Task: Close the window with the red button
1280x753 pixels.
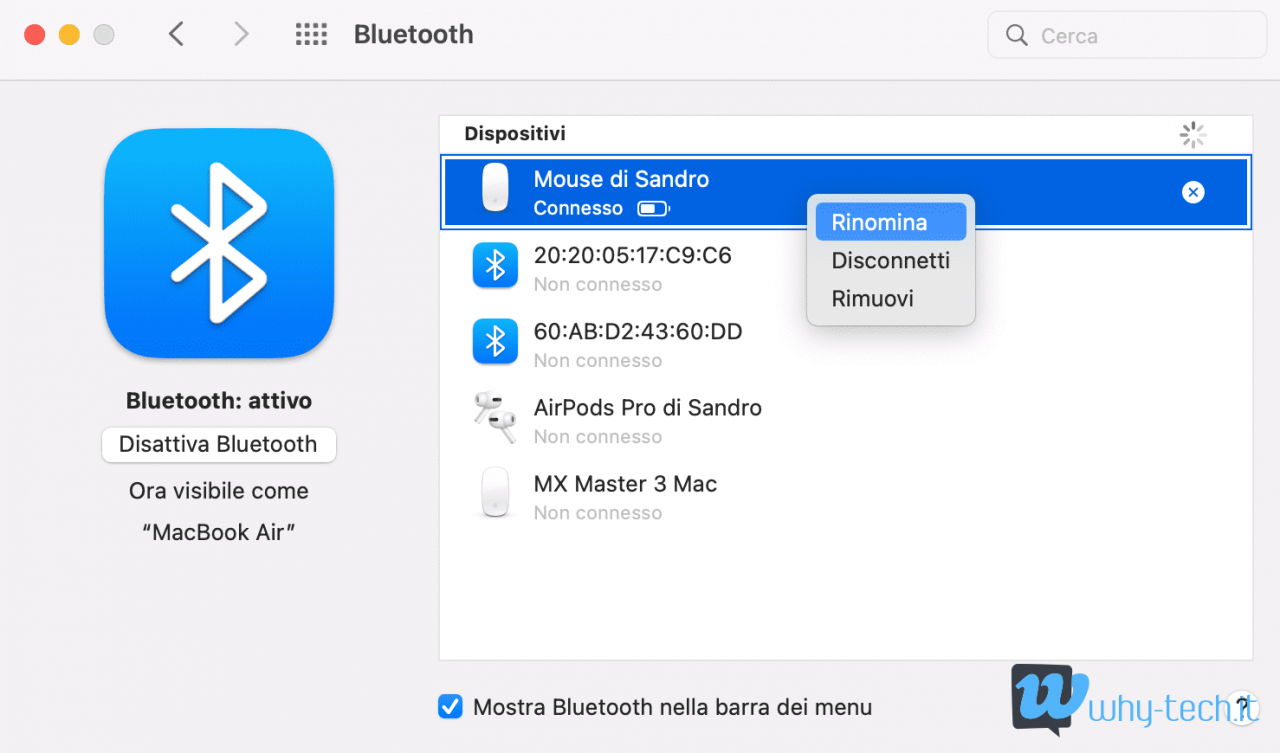Action: pos(35,35)
